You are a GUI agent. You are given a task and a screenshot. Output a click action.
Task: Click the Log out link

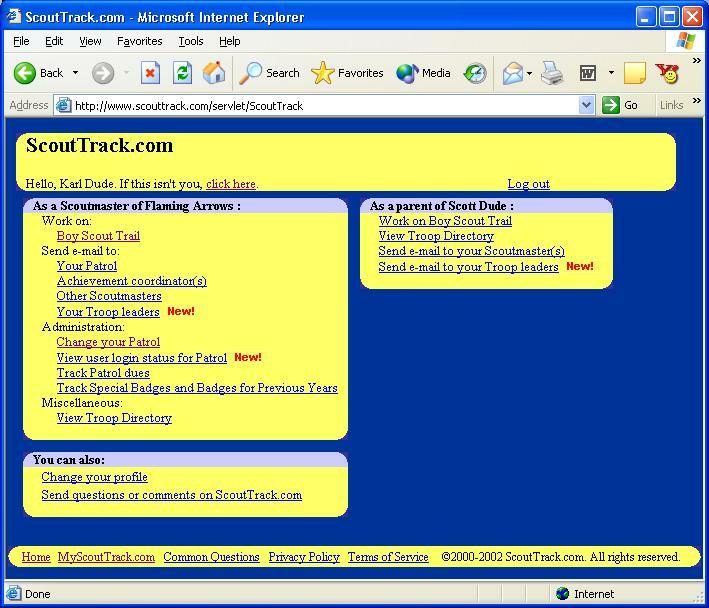[528, 184]
